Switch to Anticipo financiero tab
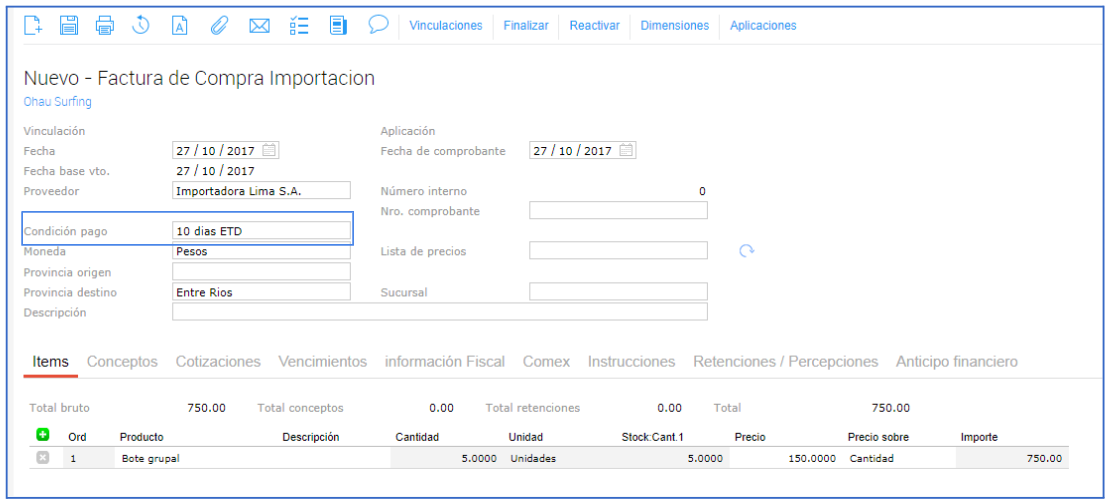The height and width of the screenshot is (502, 1112). coord(957,362)
